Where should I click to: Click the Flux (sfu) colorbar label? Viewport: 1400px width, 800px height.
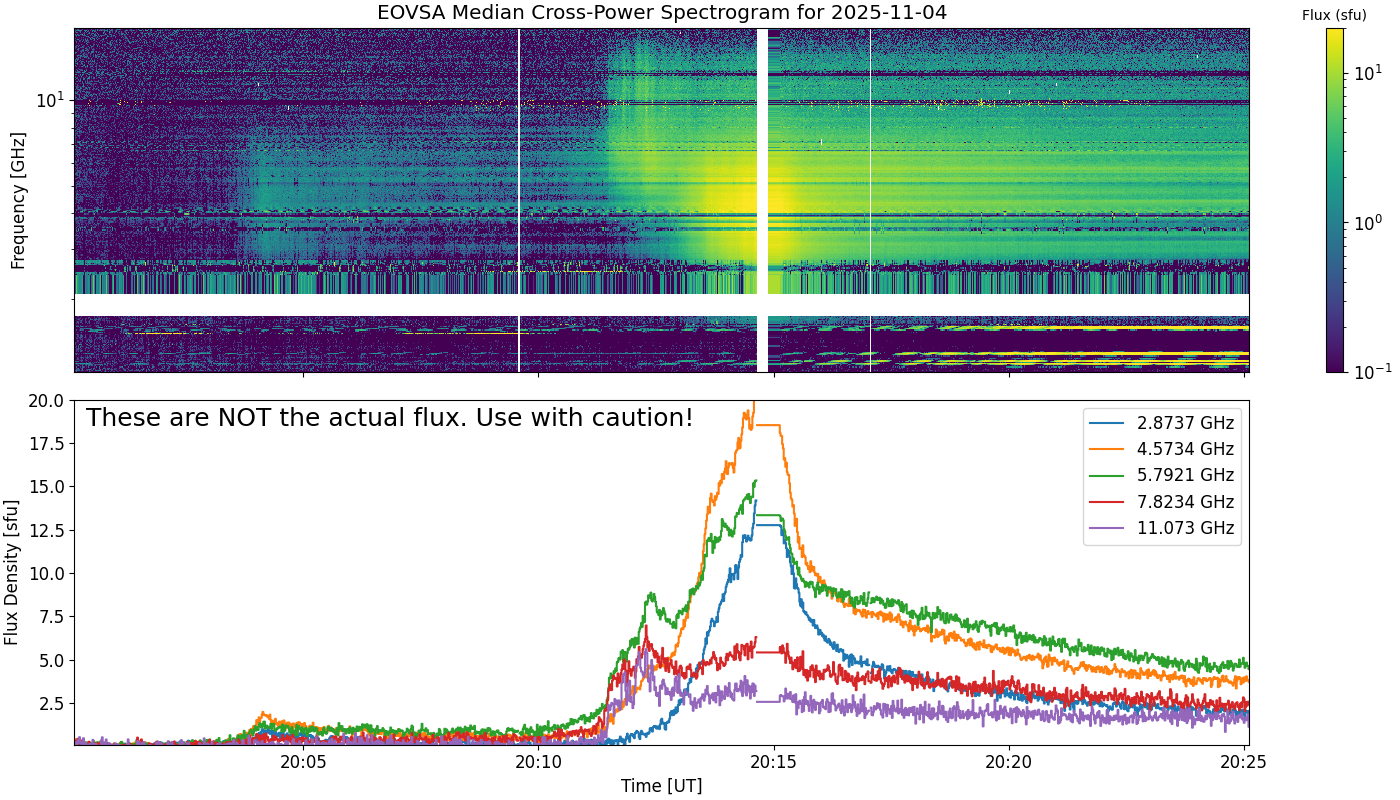[1334, 15]
